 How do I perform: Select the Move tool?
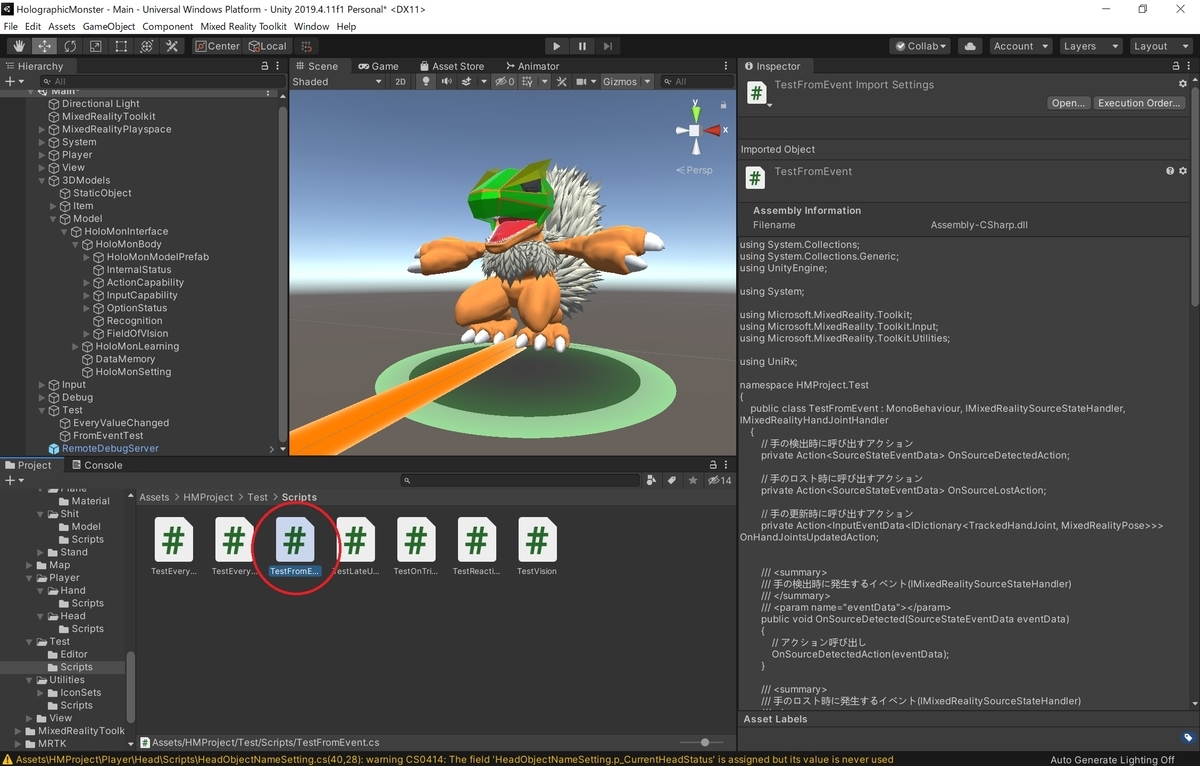[x=44, y=46]
